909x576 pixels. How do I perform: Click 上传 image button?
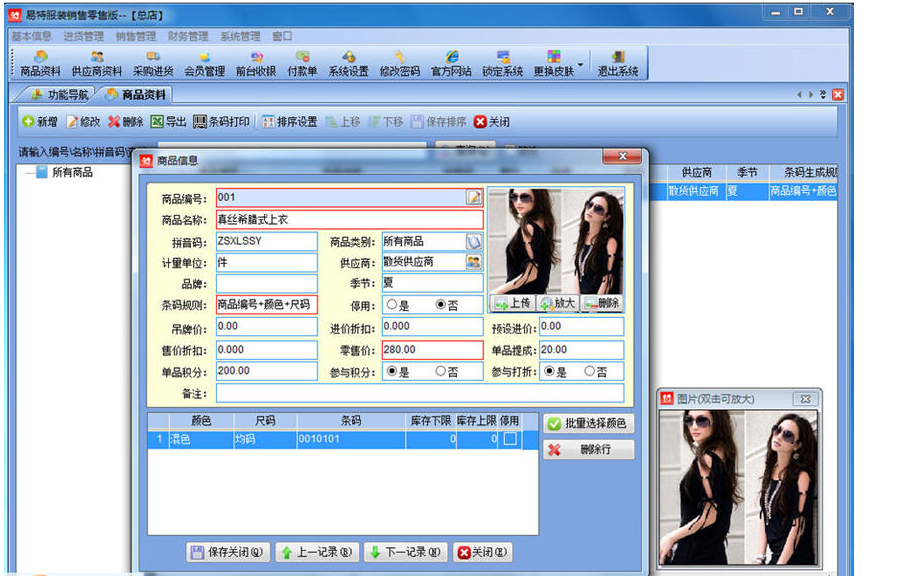[512, 303]
